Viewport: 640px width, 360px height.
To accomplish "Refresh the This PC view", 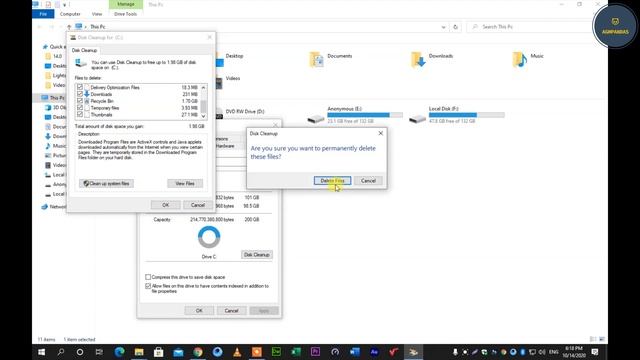I will [x=456, y=27].
